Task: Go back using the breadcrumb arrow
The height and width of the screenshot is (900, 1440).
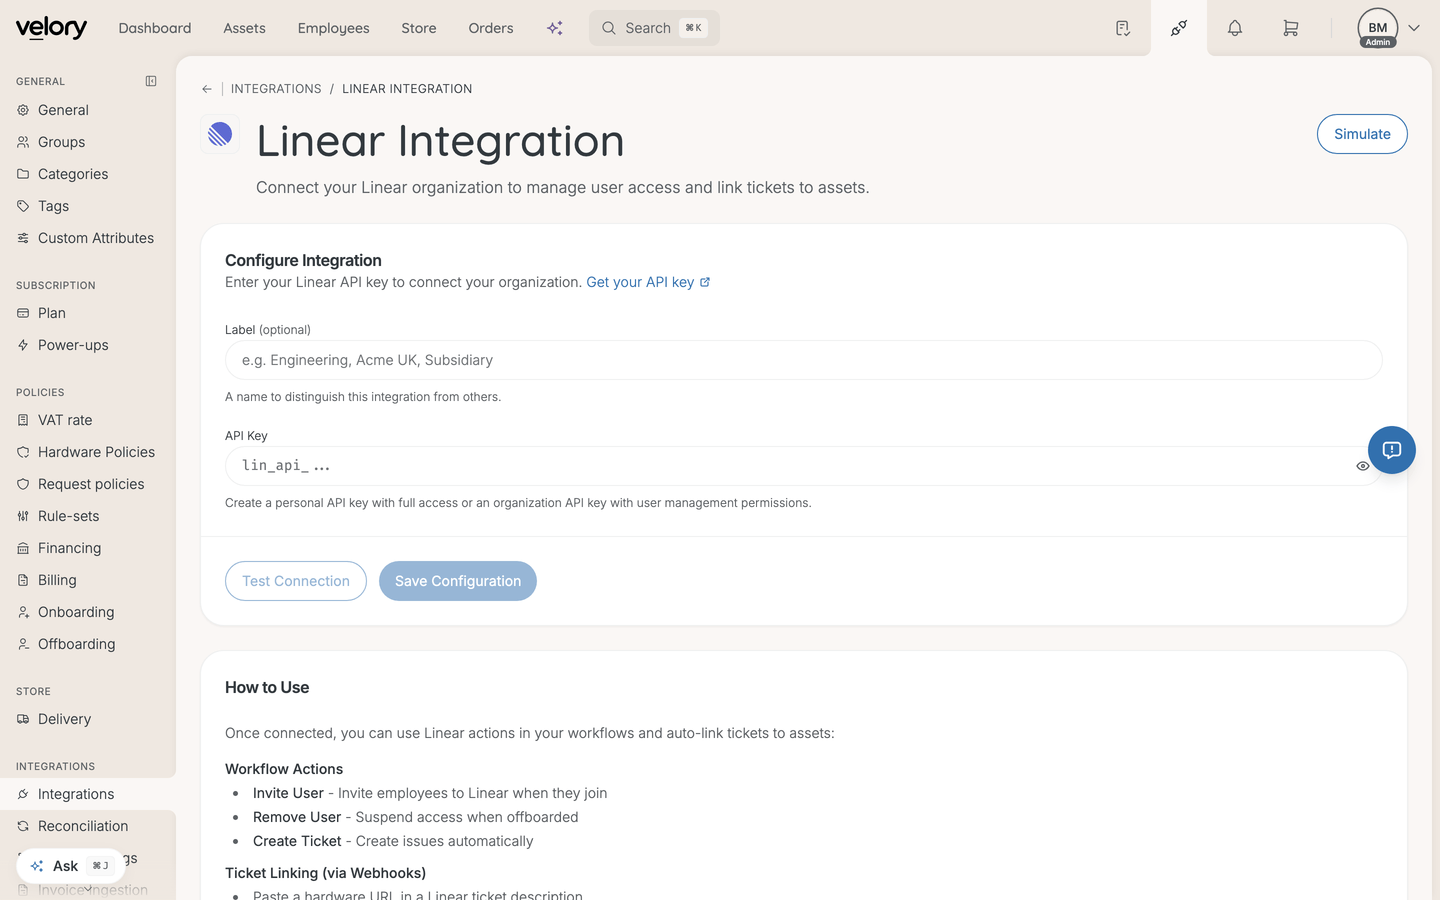Action: click(207, 89)
